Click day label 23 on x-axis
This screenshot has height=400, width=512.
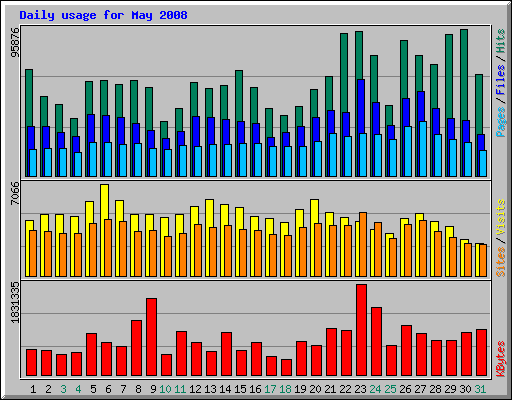pyautogui.click(x=360, y=389)
